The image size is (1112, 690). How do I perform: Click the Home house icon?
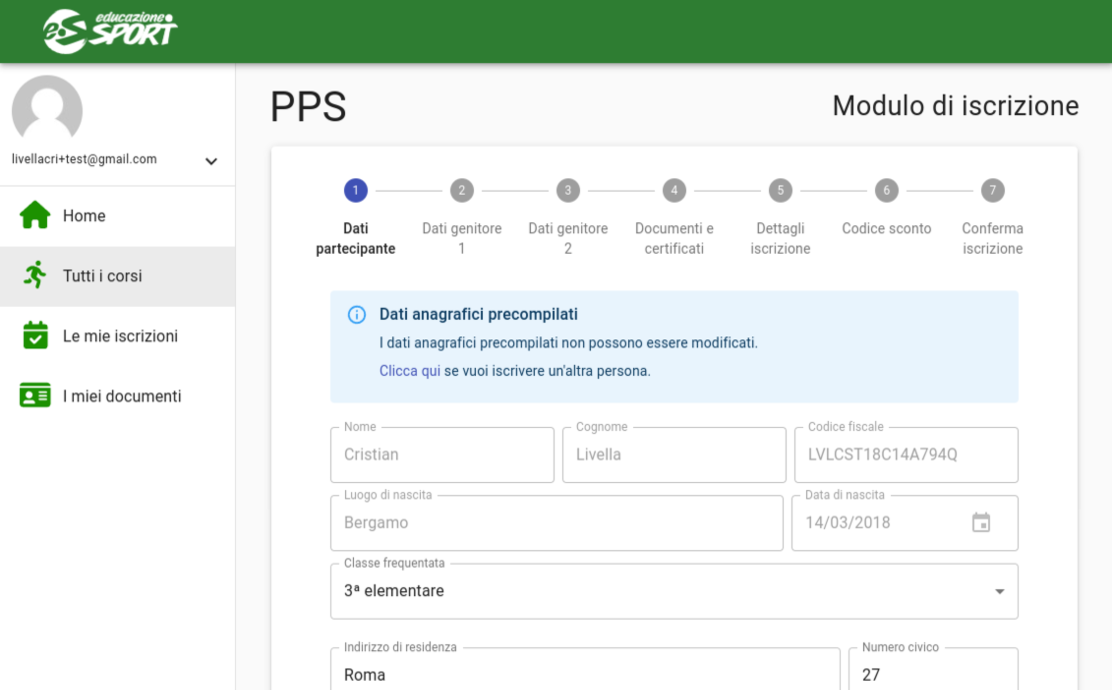coord(35,216)
